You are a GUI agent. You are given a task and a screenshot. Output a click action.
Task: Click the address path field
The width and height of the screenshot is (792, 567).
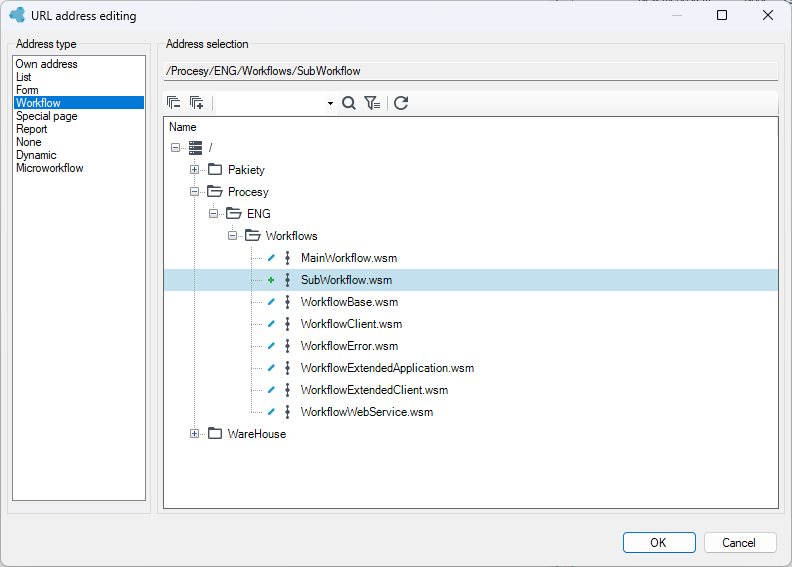[x=471, y=71]
